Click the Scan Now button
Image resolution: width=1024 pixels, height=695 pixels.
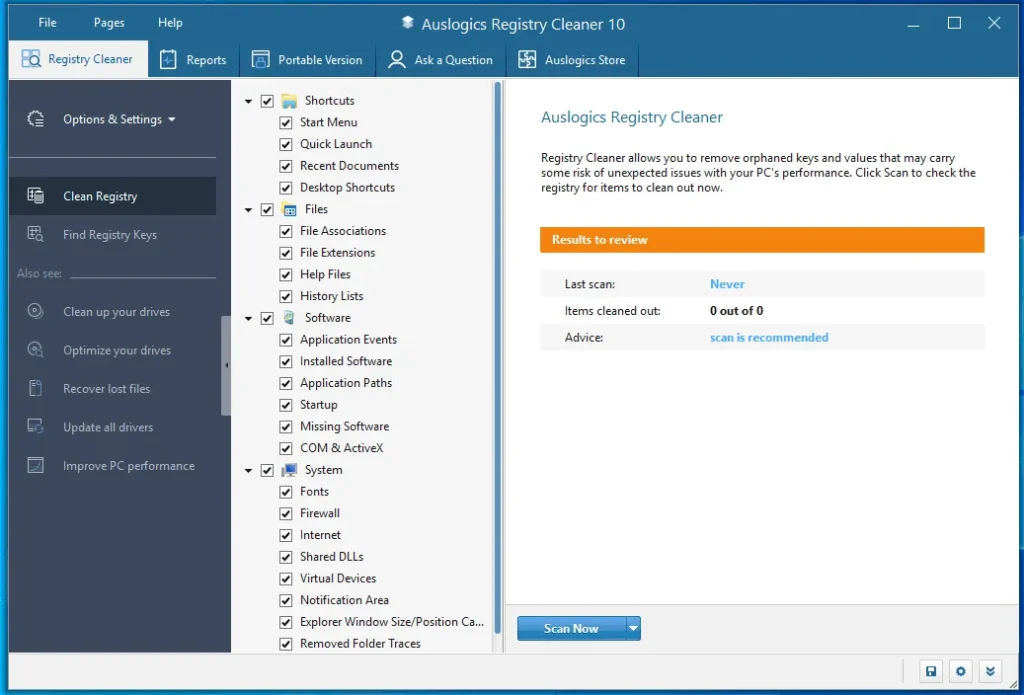point(569,628)
